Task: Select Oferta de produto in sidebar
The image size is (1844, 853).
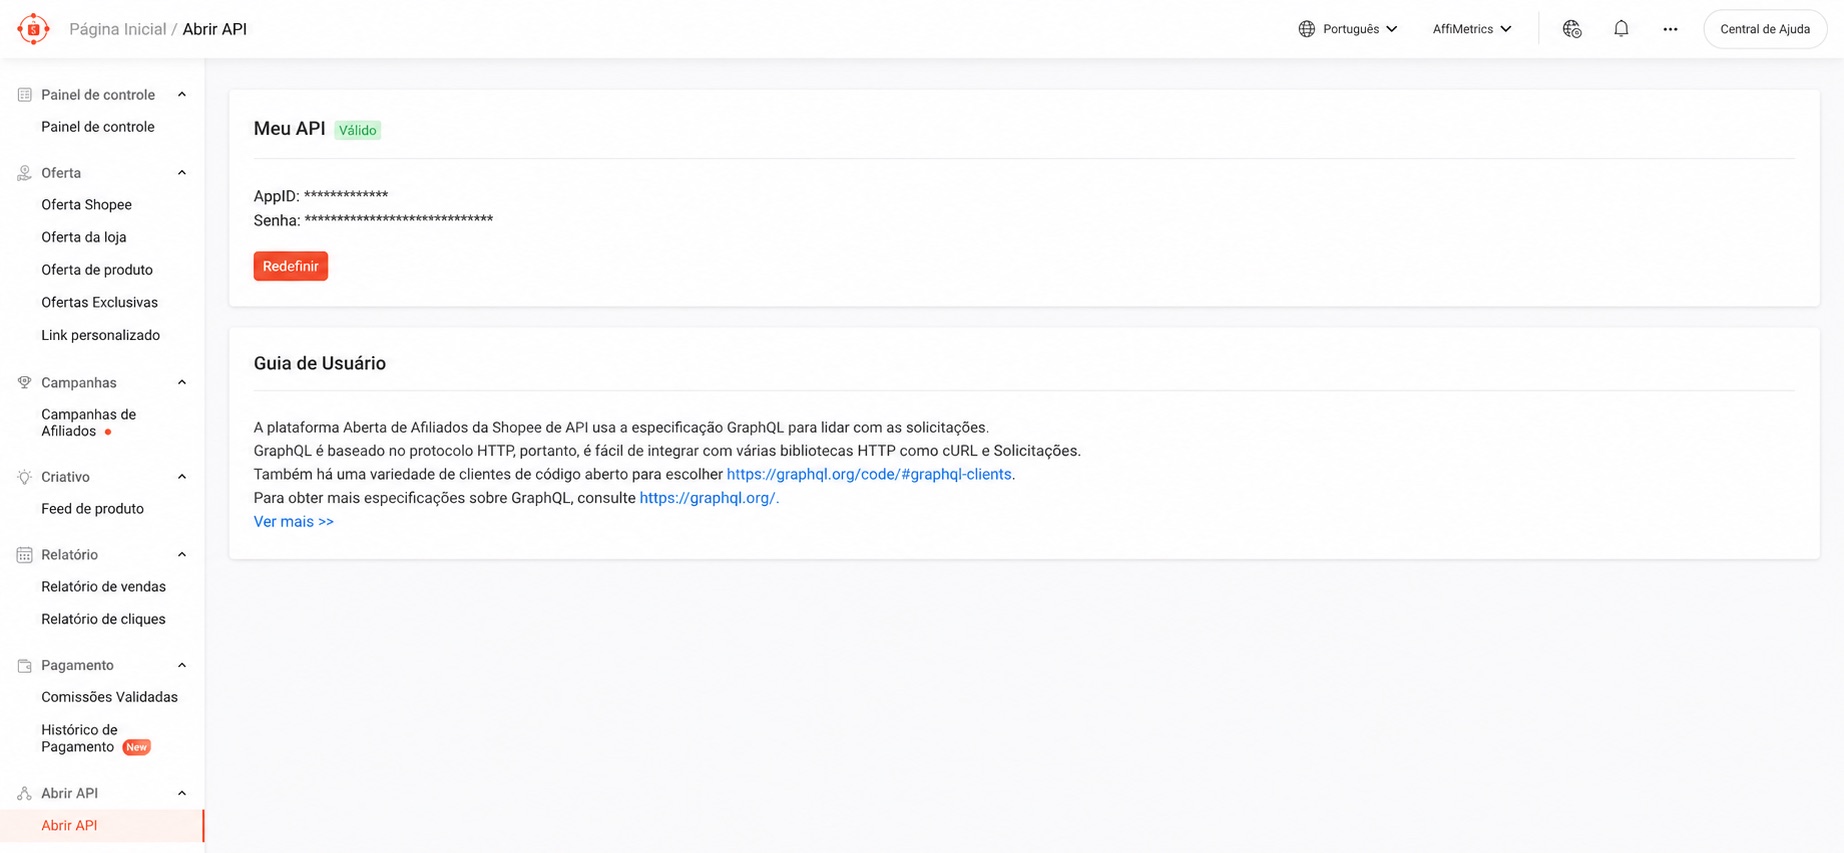Action: pyautogui.click(x=97, y=270)
